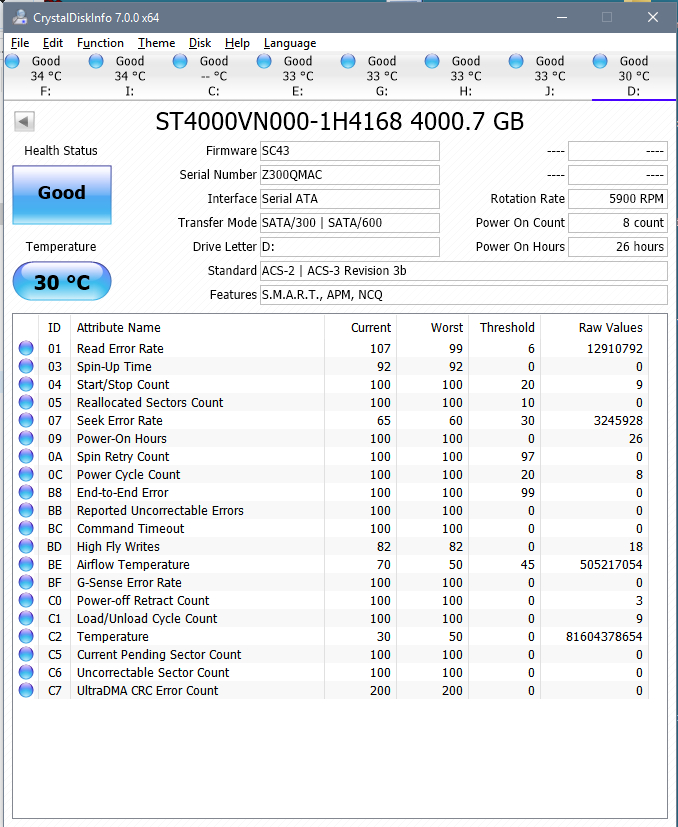Click the Good health status button
678x827 pixels.
62,195
